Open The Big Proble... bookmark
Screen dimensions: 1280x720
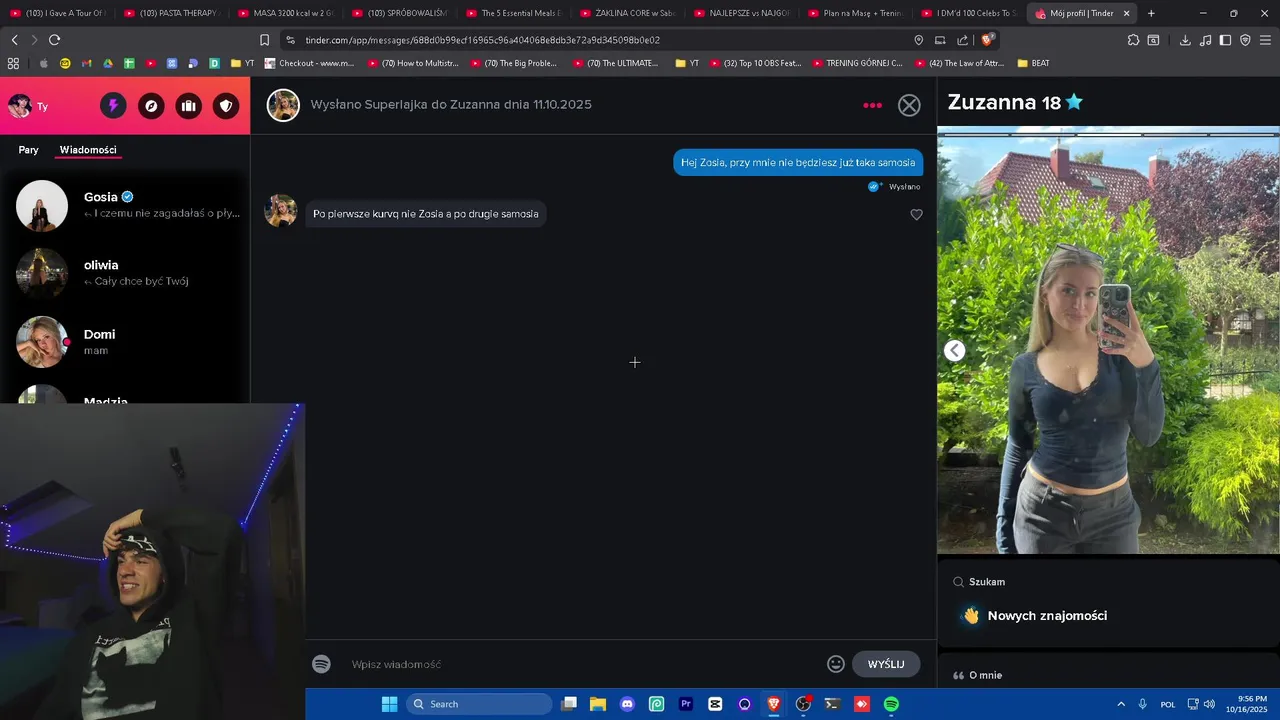[x=514, y=63]
